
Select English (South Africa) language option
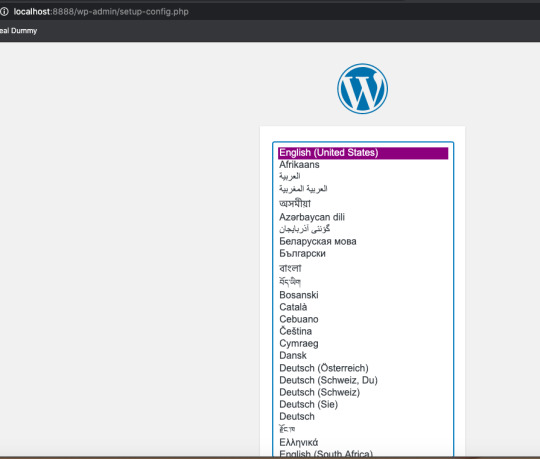(x=363, y=453)
